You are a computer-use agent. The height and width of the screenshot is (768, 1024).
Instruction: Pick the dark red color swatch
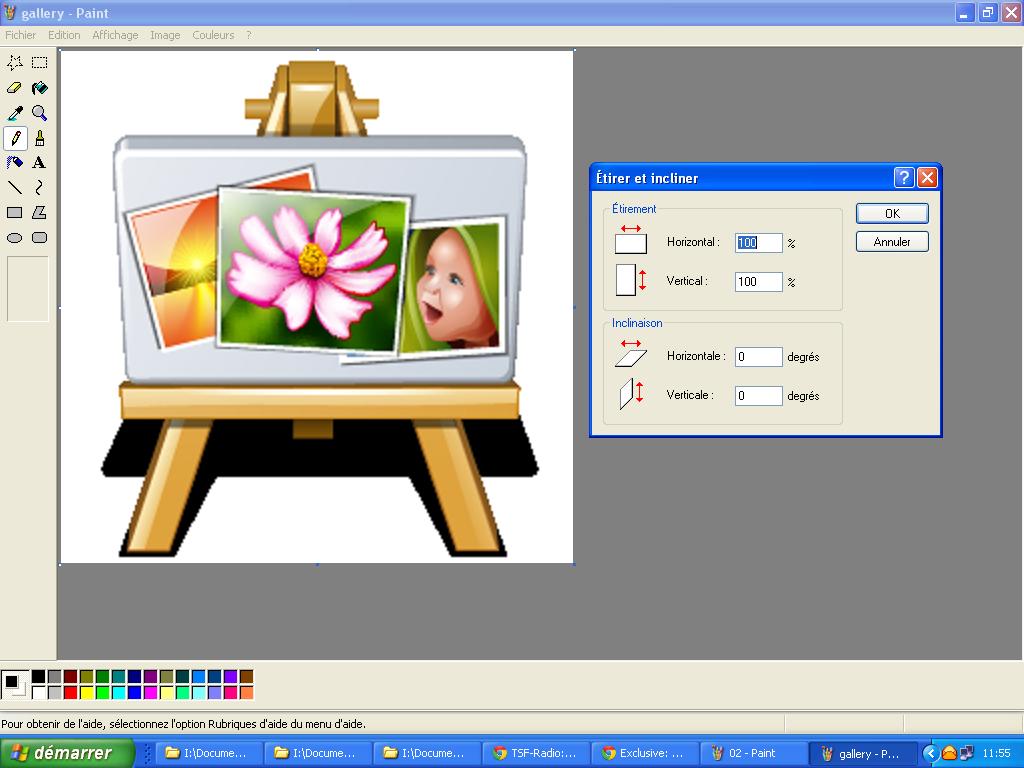(71, 677)
